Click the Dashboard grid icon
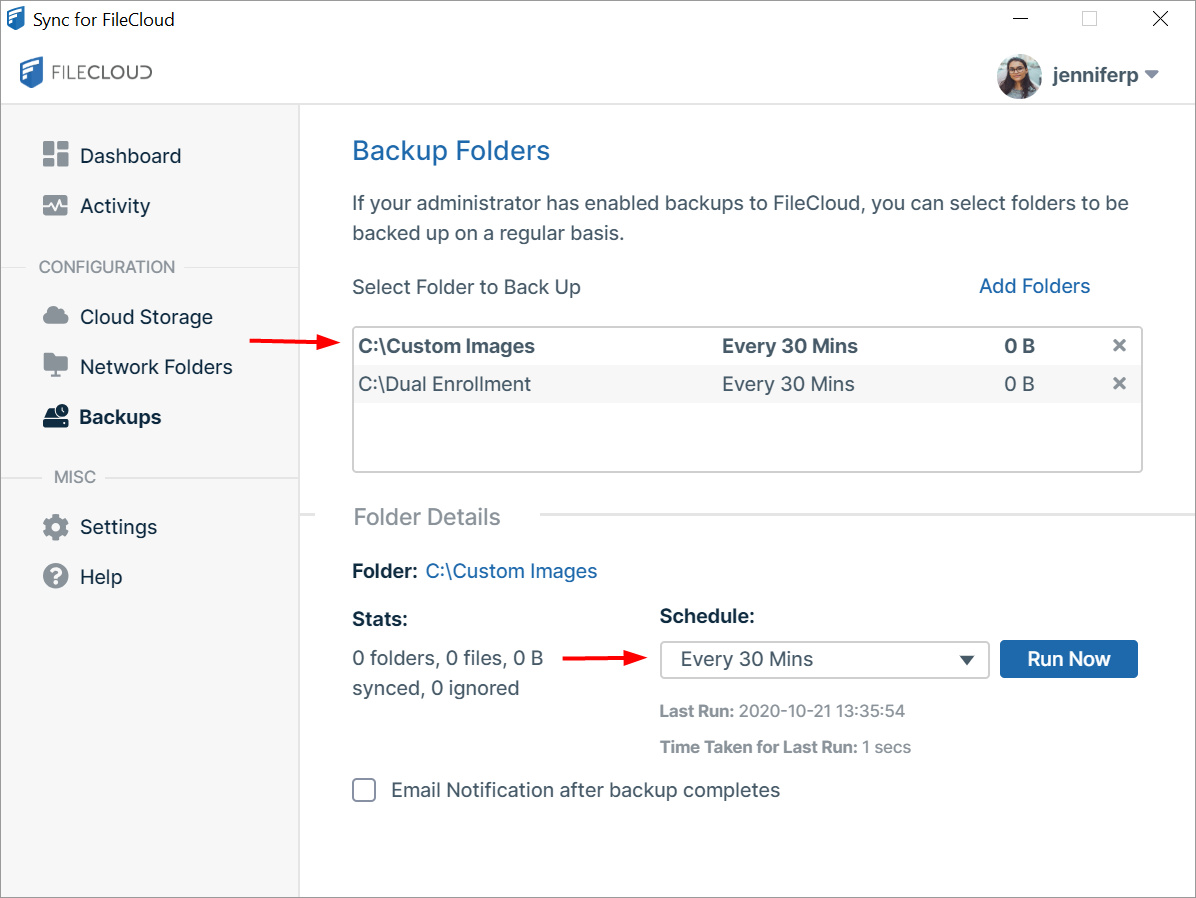The height and width of the screenshot is (898, 1196). [x=55, y=154]
